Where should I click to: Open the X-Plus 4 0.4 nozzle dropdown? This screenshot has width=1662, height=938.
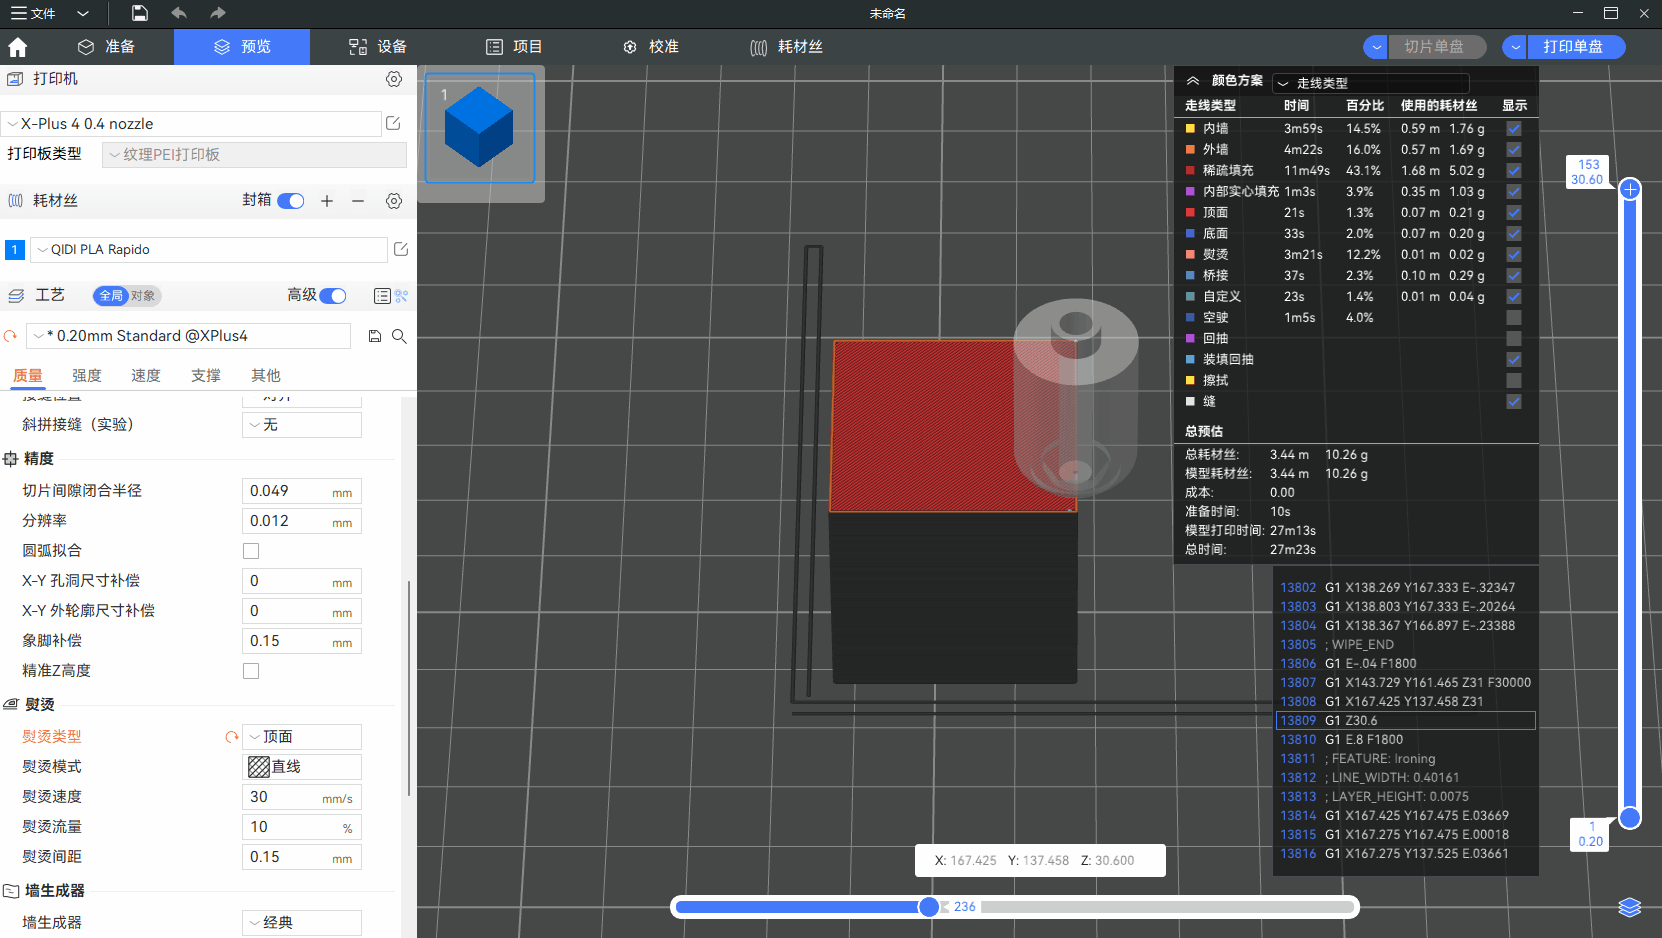[x=192, y=124]
